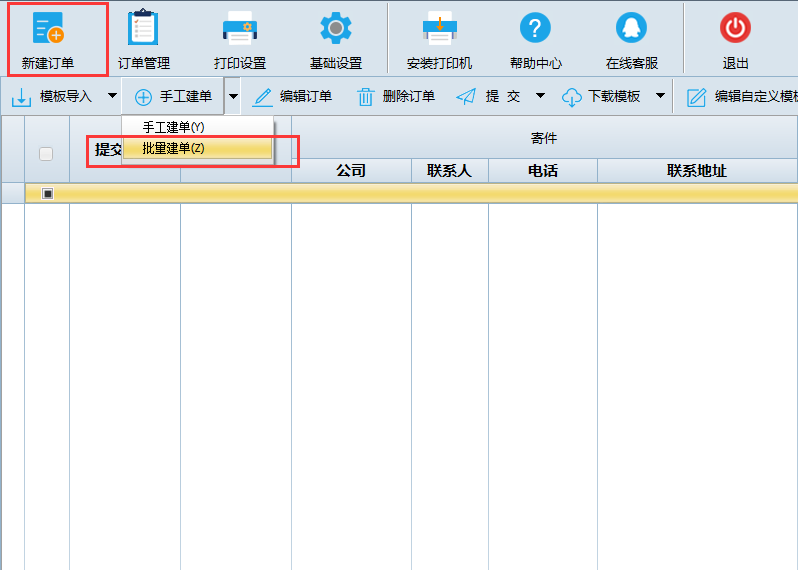This screenshot has width=798, height=570.
Task: Click the 联系人 column header
Action: (450, 170)
